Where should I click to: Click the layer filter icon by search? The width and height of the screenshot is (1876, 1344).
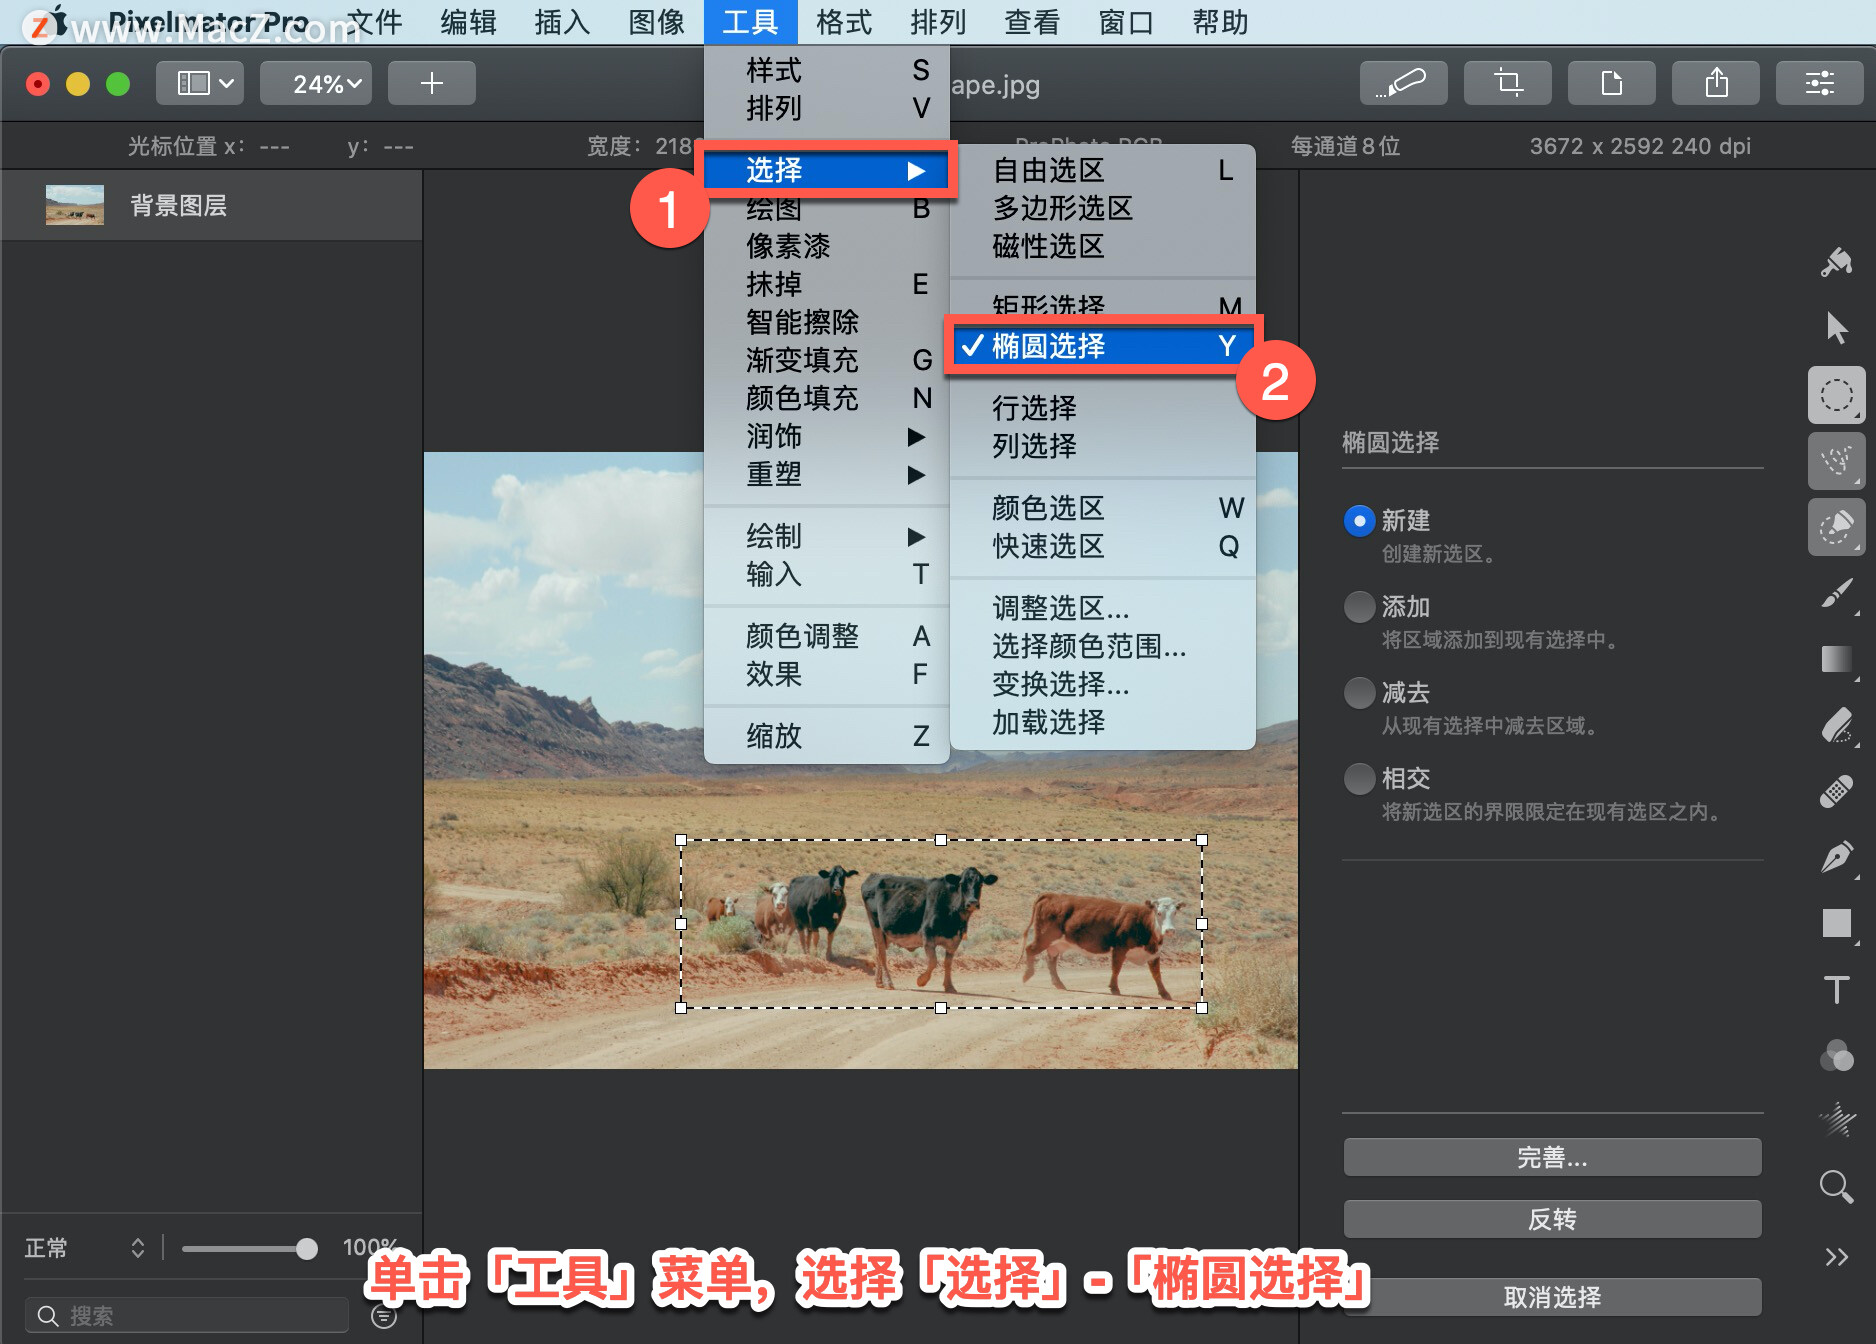[x=384, y=1316]
